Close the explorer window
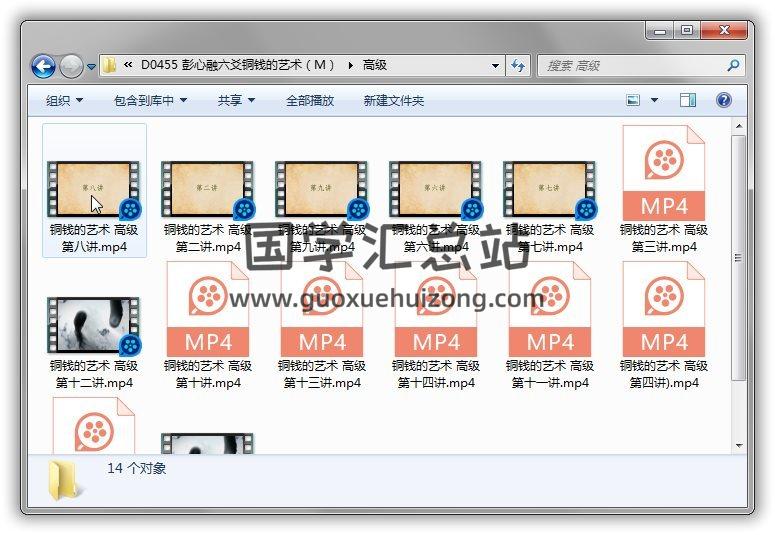Viewport: 775px width, 535px height. click(724, 31)
